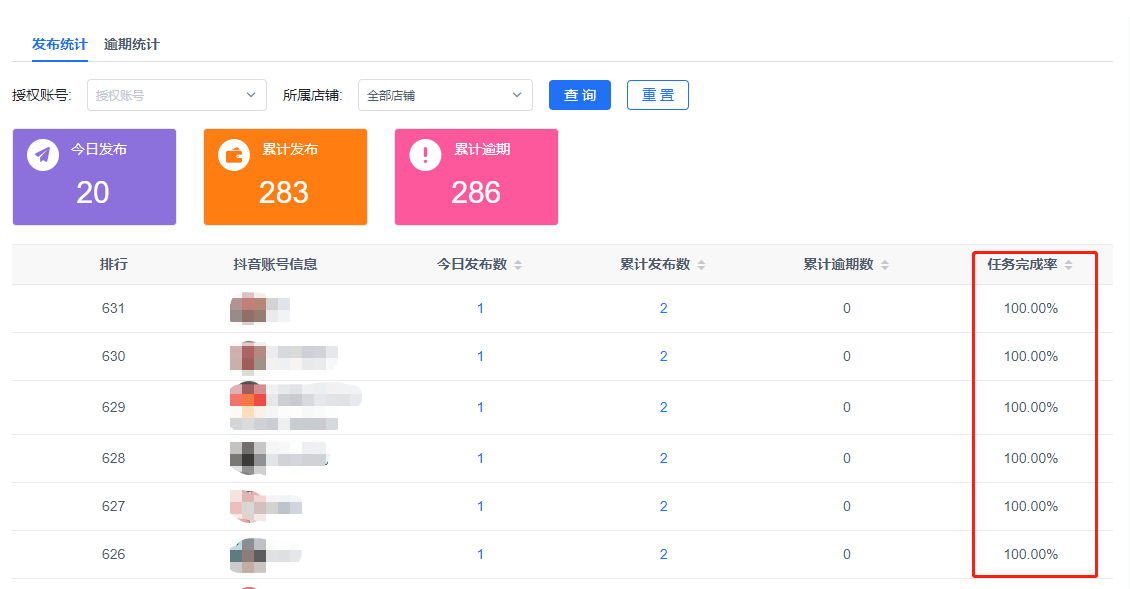
Task: Click the exclamation icon on 累计逾期 card
Action: 425,155
